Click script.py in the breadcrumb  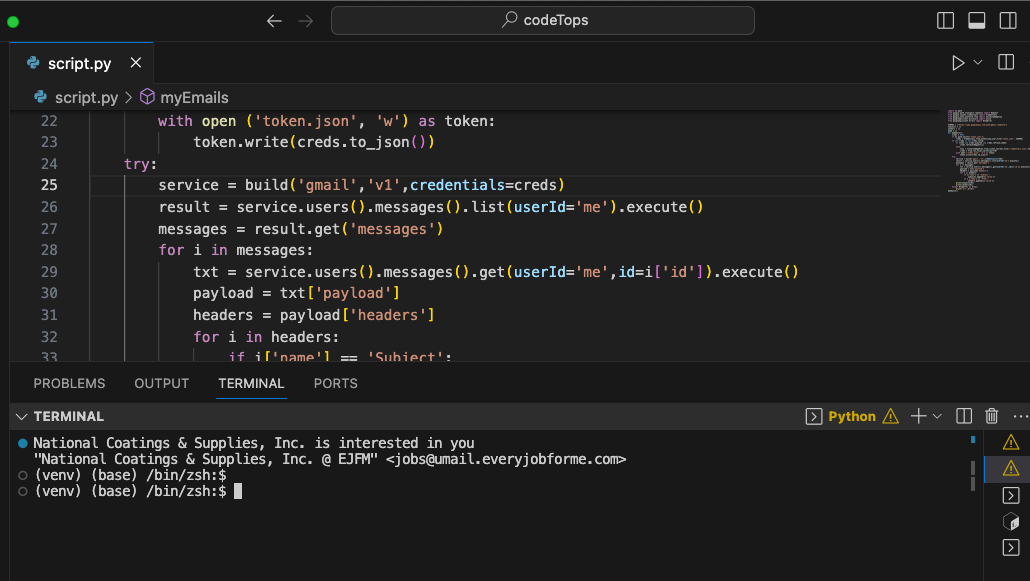[x=86, y=98]
